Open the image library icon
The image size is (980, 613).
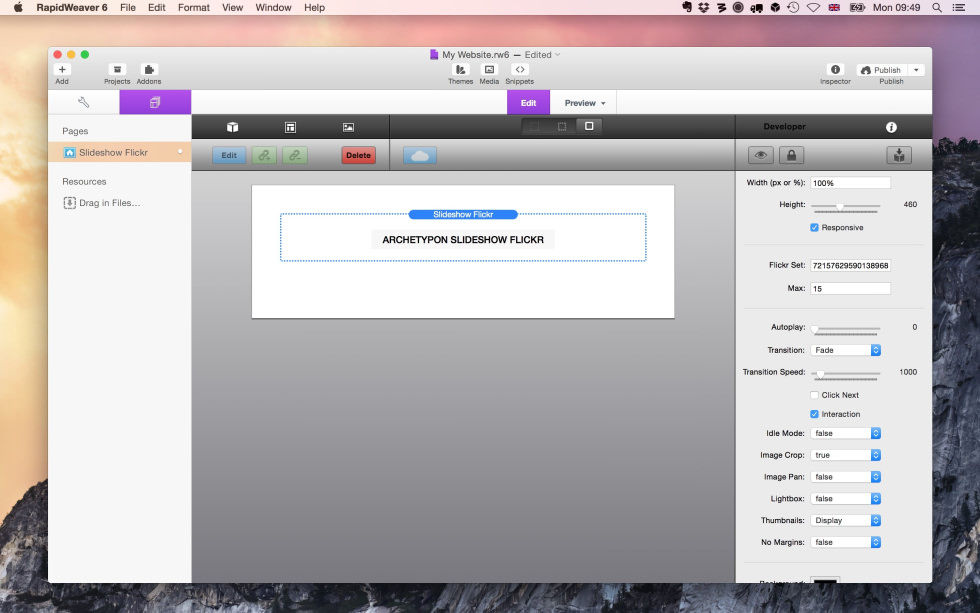click(x=348, y=127)
